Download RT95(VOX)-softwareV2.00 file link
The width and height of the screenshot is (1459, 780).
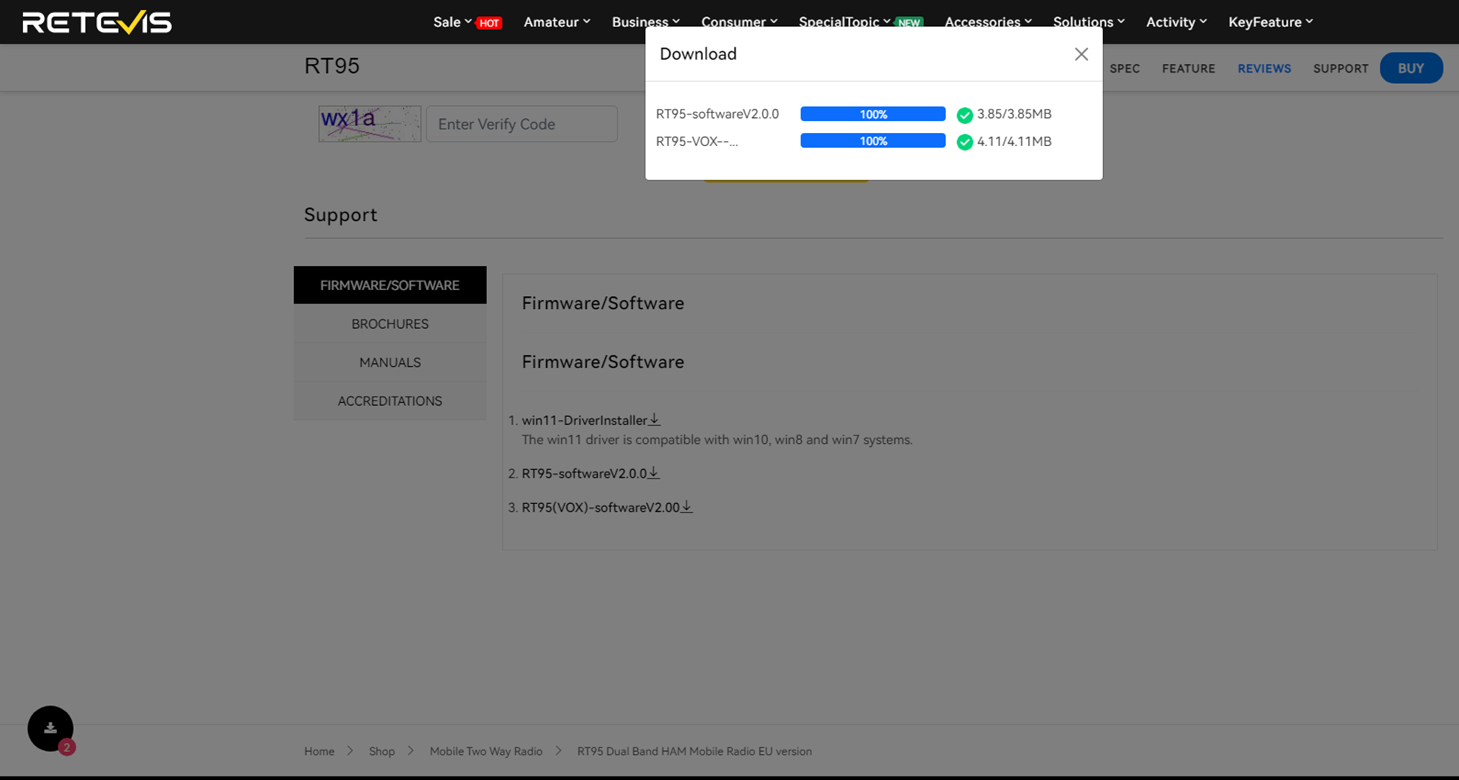(601, 507)
